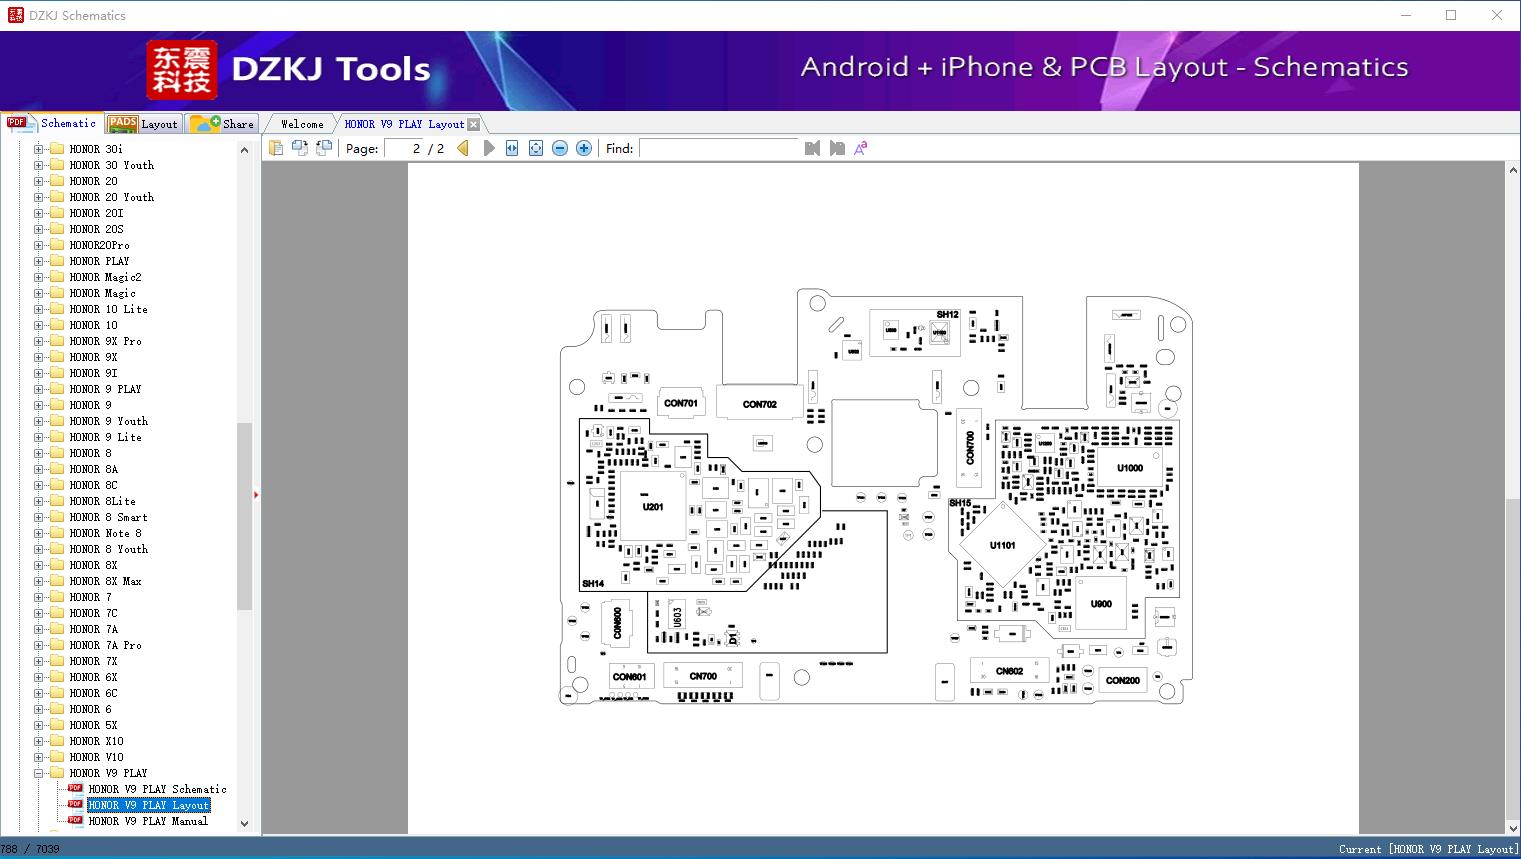1521x859 pixels.
Task: Select the HONOR20Pro folder
Action: pyautogui.click(x=99, y=245)
